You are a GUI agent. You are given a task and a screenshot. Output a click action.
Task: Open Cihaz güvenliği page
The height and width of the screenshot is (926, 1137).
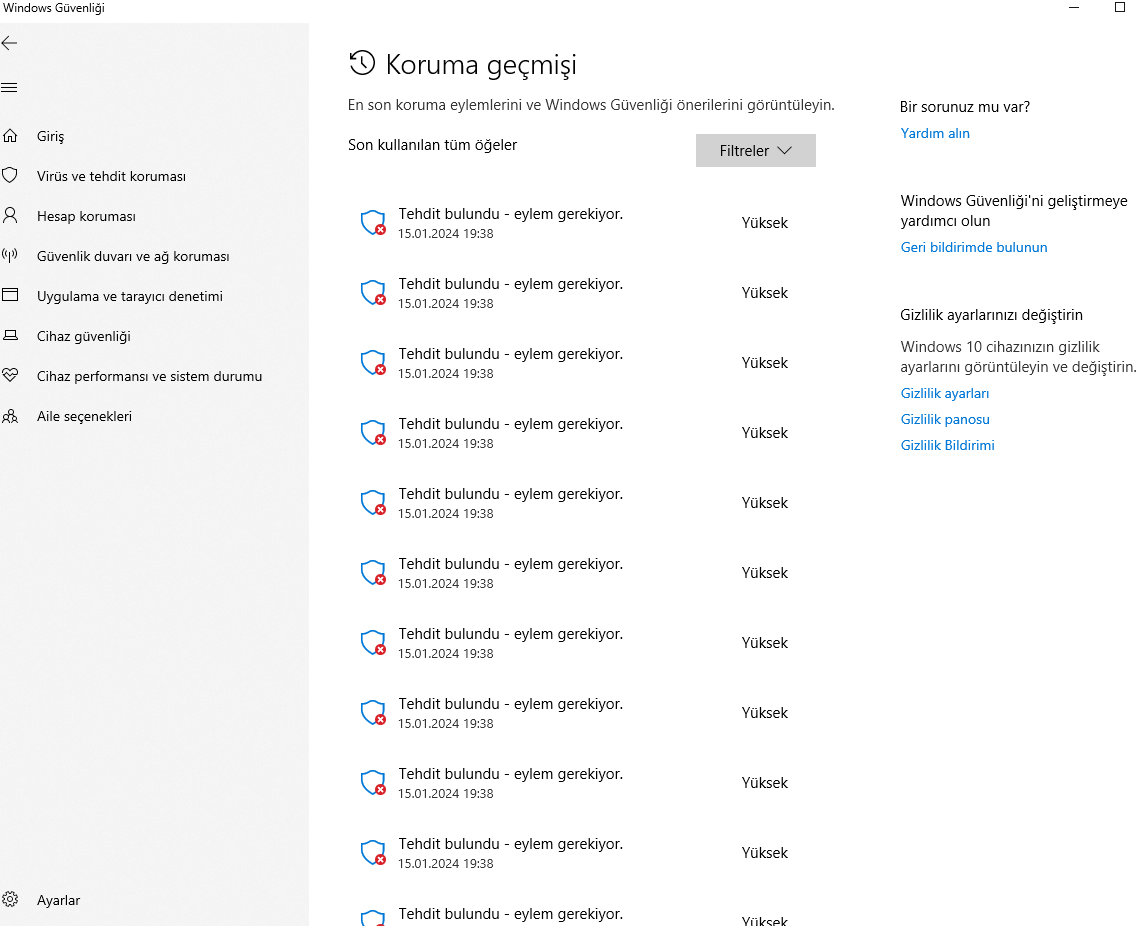[83, 336]
